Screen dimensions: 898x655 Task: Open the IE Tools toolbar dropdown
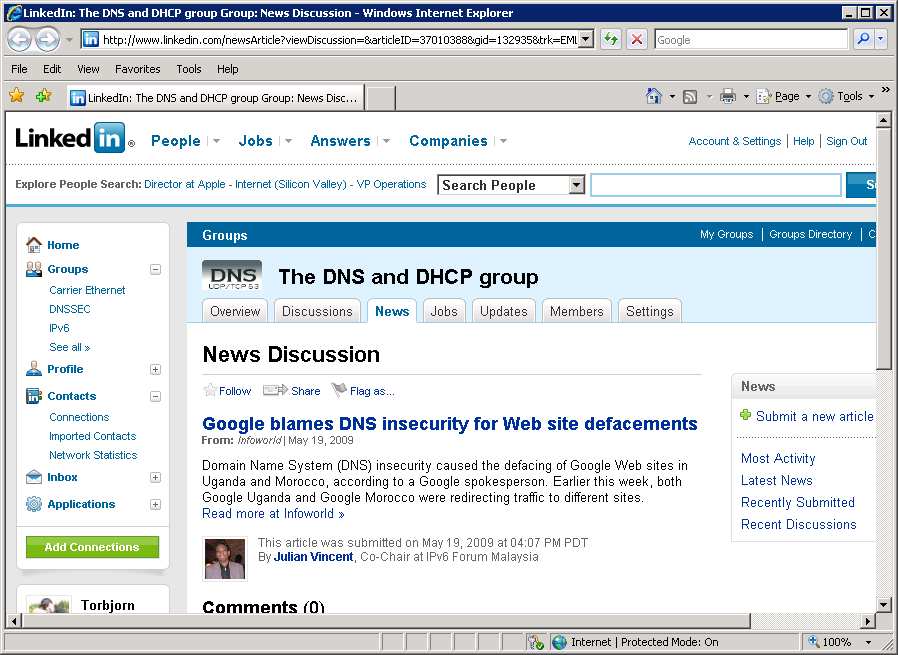pos(871,97)
